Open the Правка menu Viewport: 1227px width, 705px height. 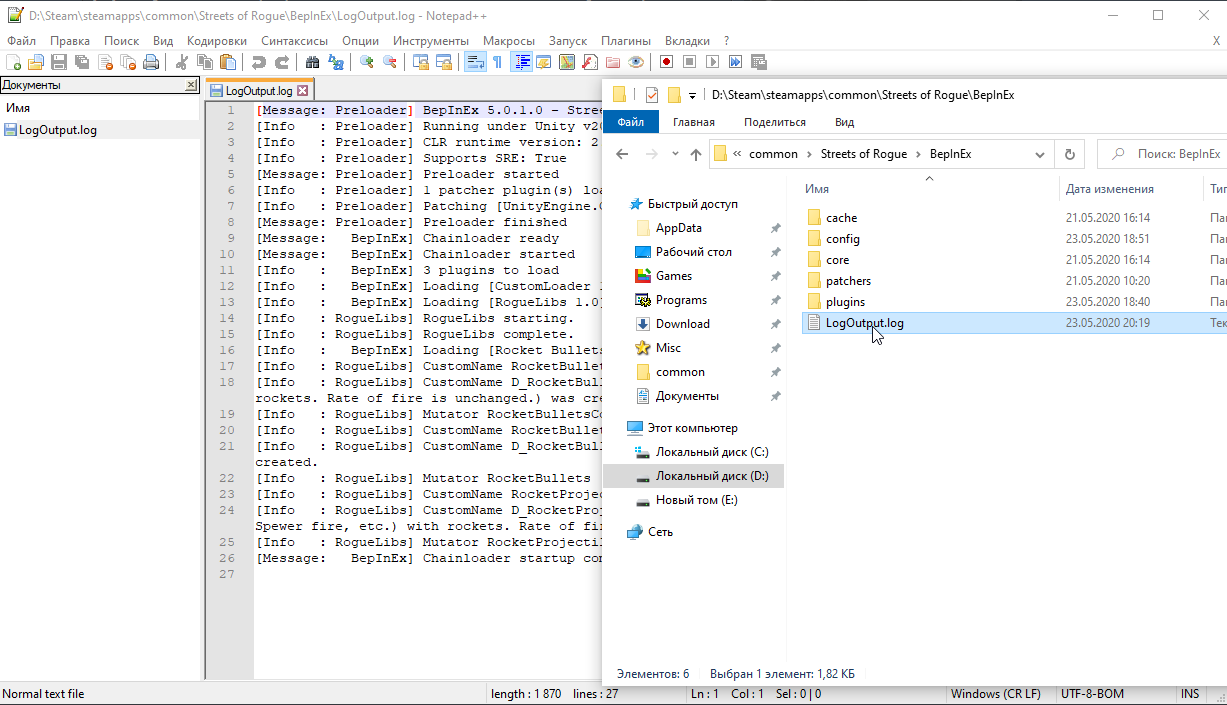[70, 41]
